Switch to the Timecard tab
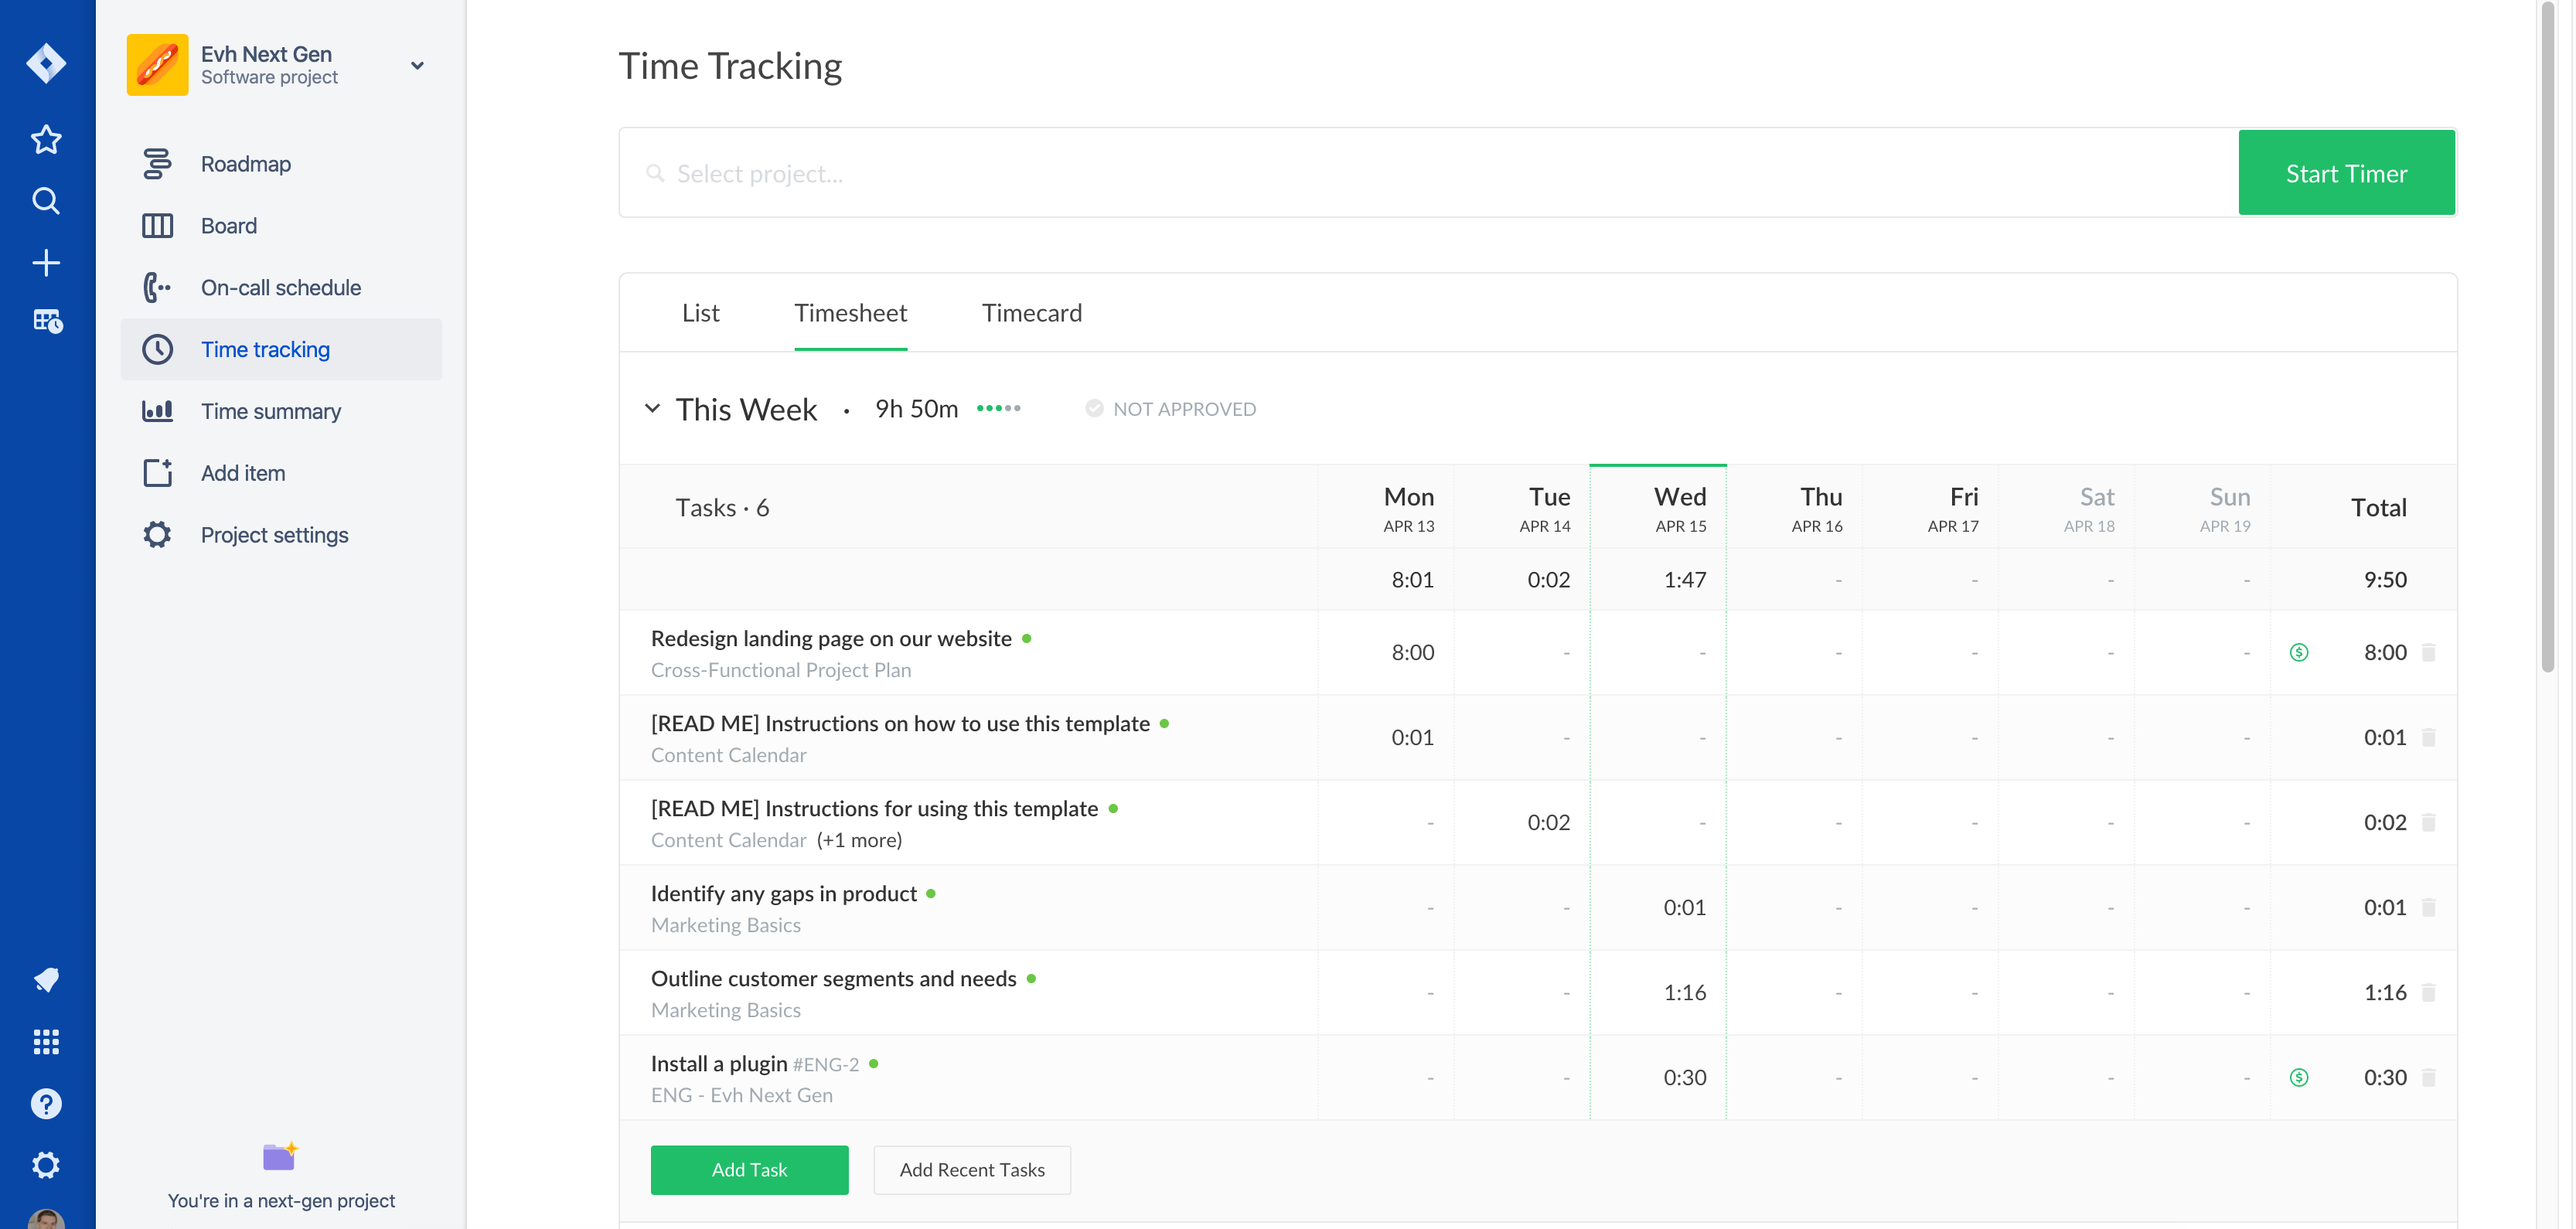Image resolution: width=2576 pixels, height=1229 pixels. point(1031,313)
